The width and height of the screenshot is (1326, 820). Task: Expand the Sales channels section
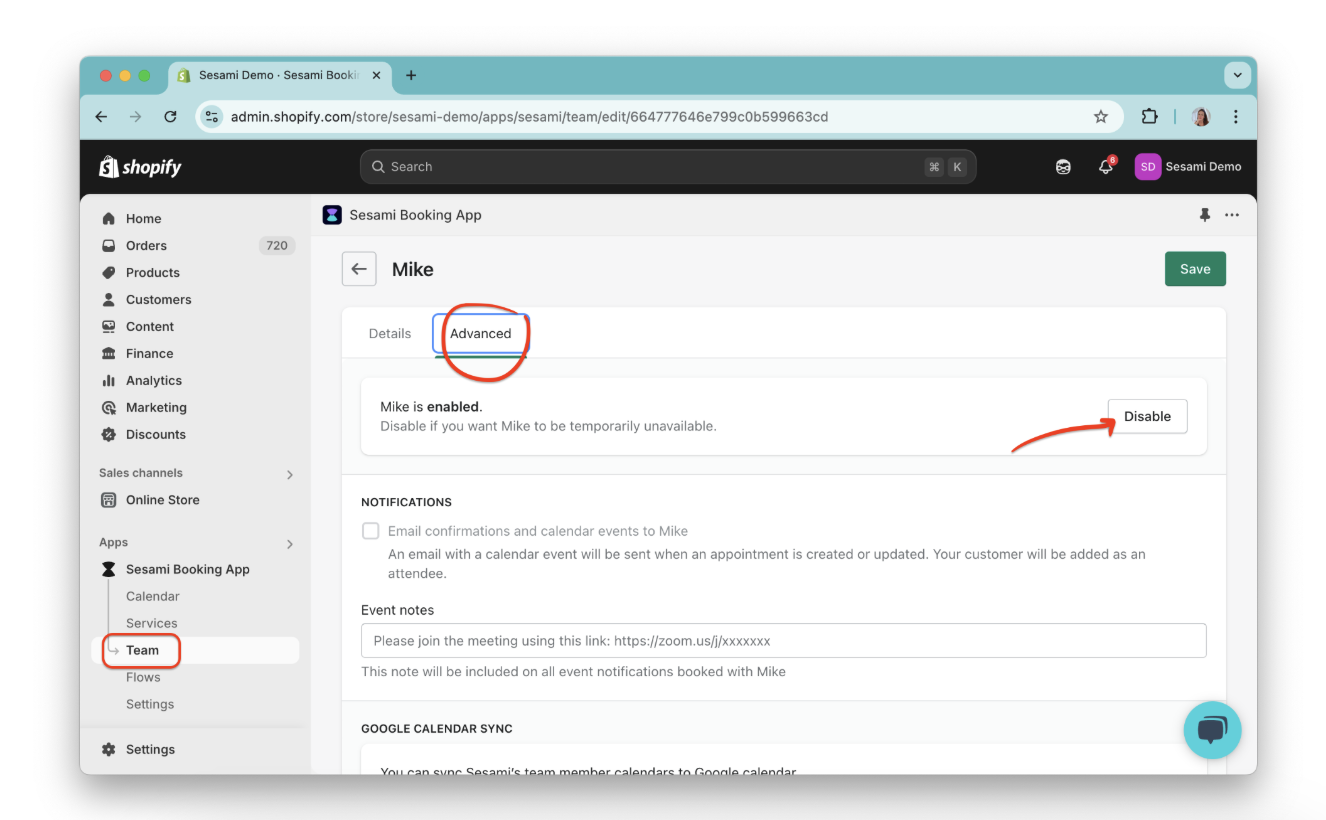(290, 474)
